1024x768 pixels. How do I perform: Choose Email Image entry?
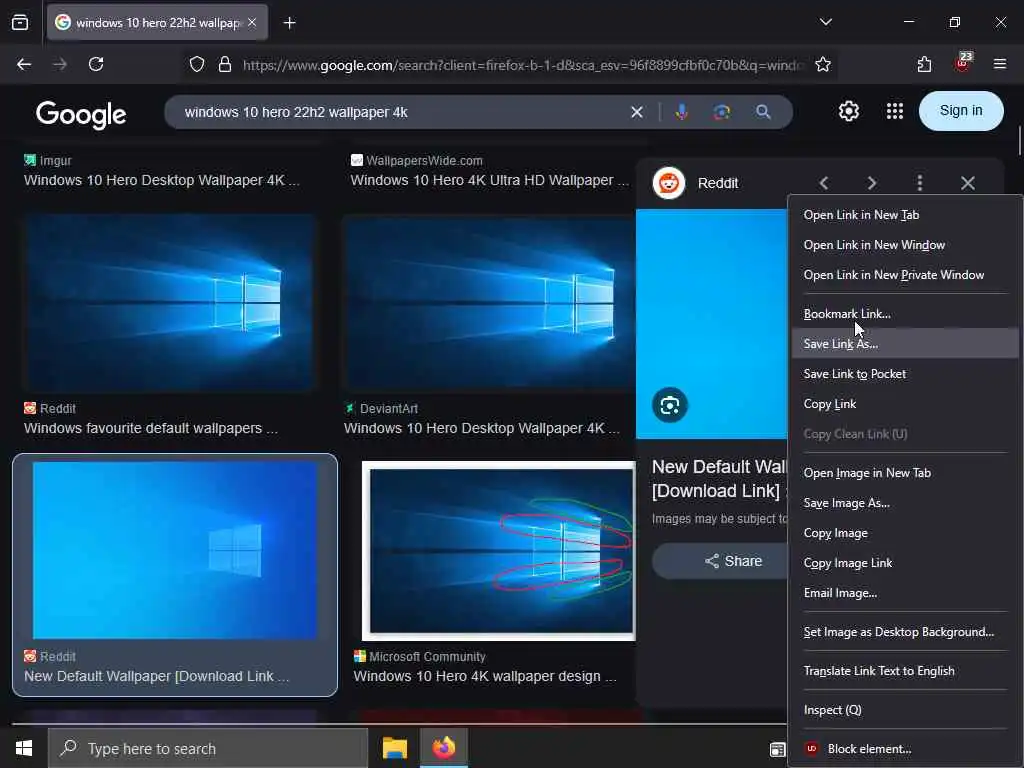pos(904,593)
